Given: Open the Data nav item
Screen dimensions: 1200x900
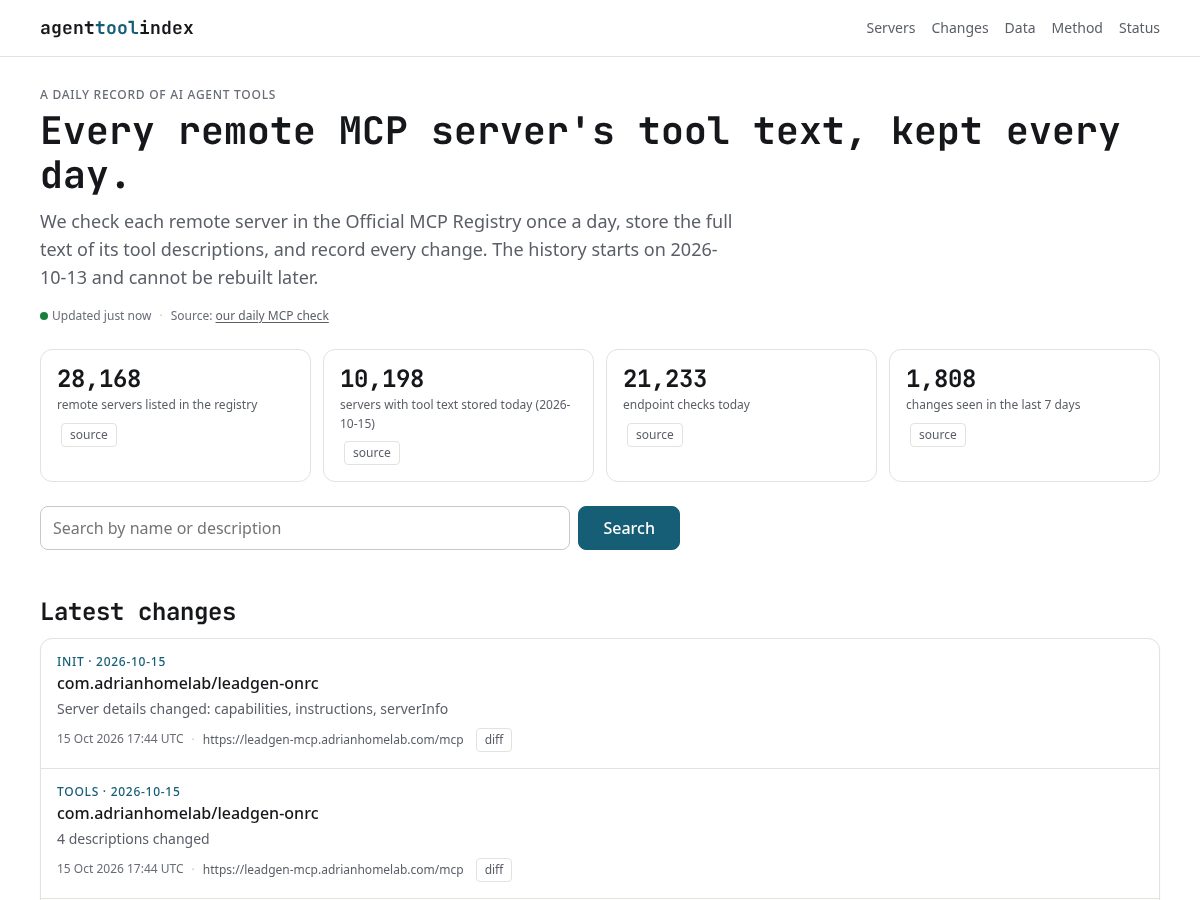Looking at the screenshot, I should point(1020,28).
